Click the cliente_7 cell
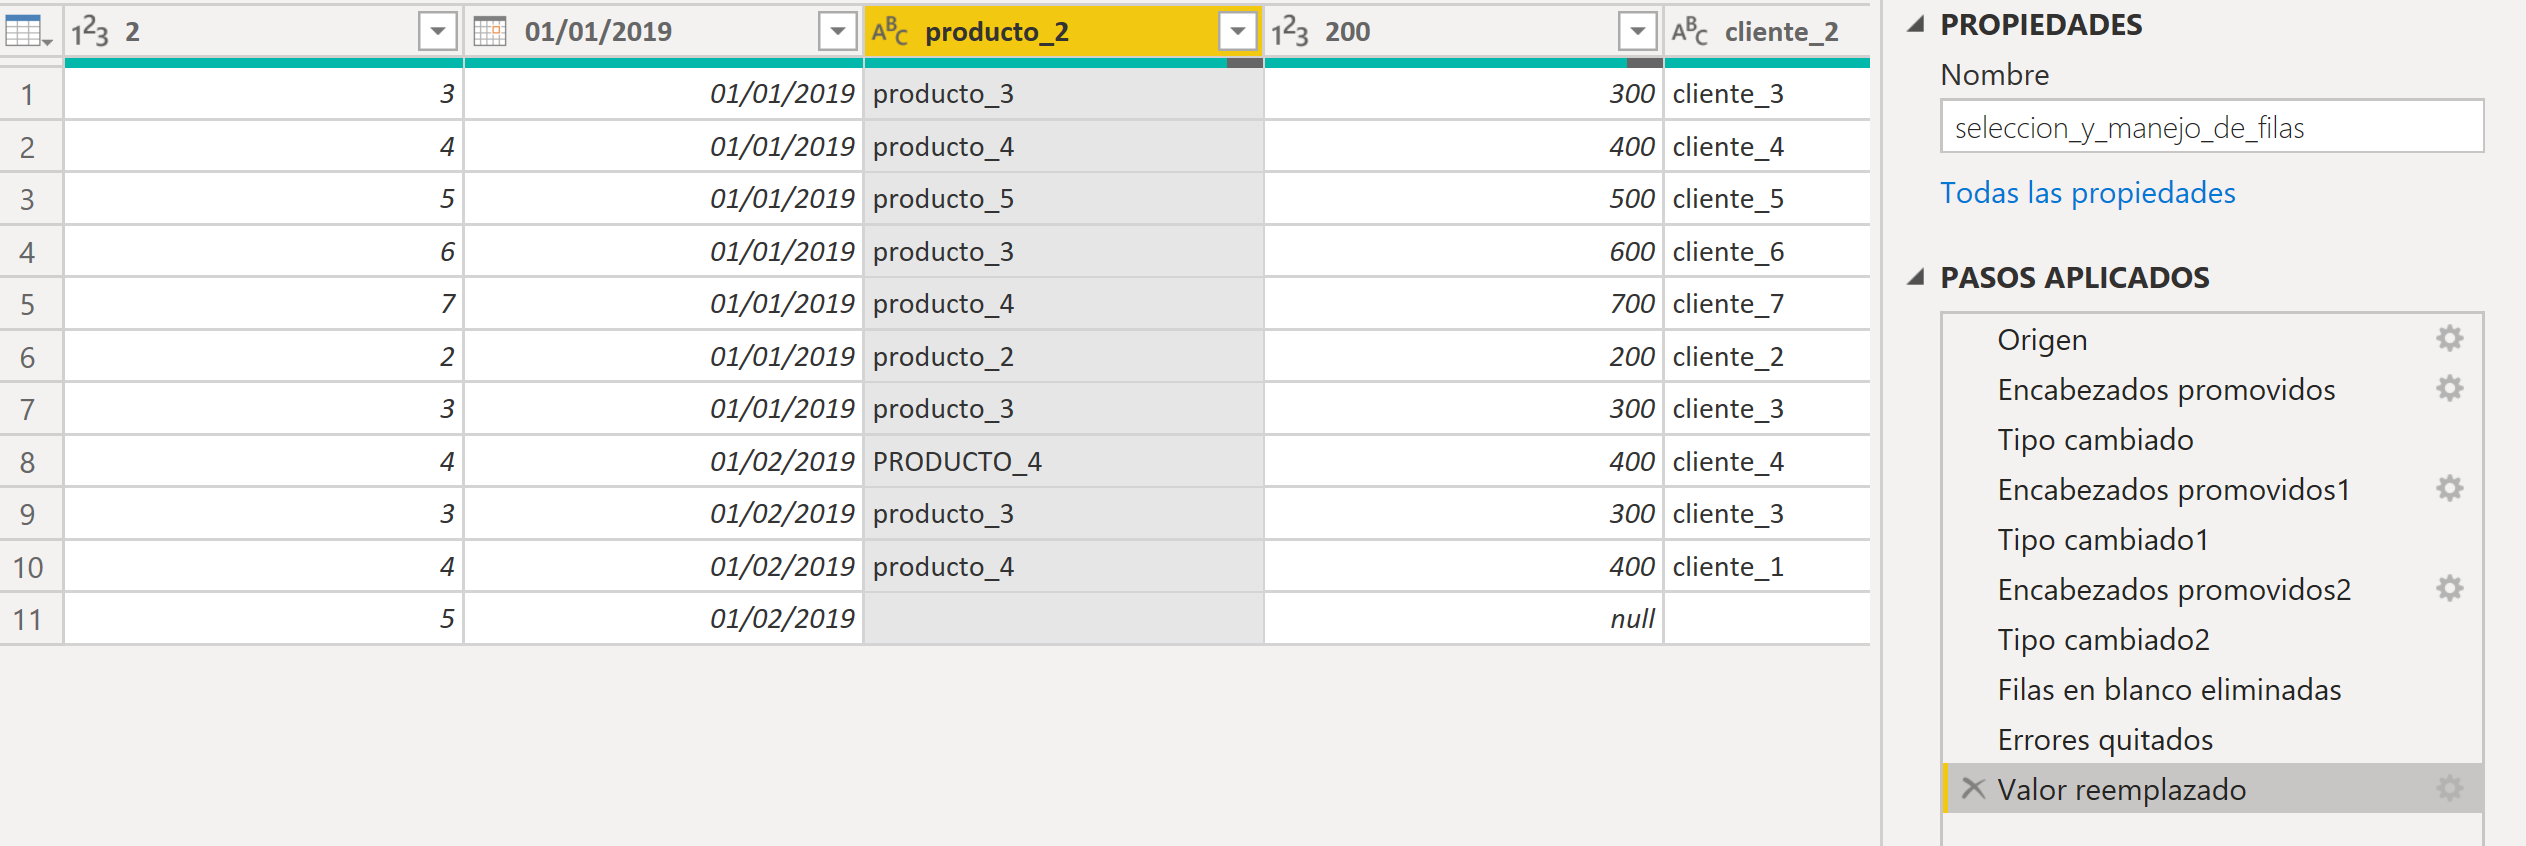Viewport: 2526px width, 846px height. click(x=1767, y=304)
